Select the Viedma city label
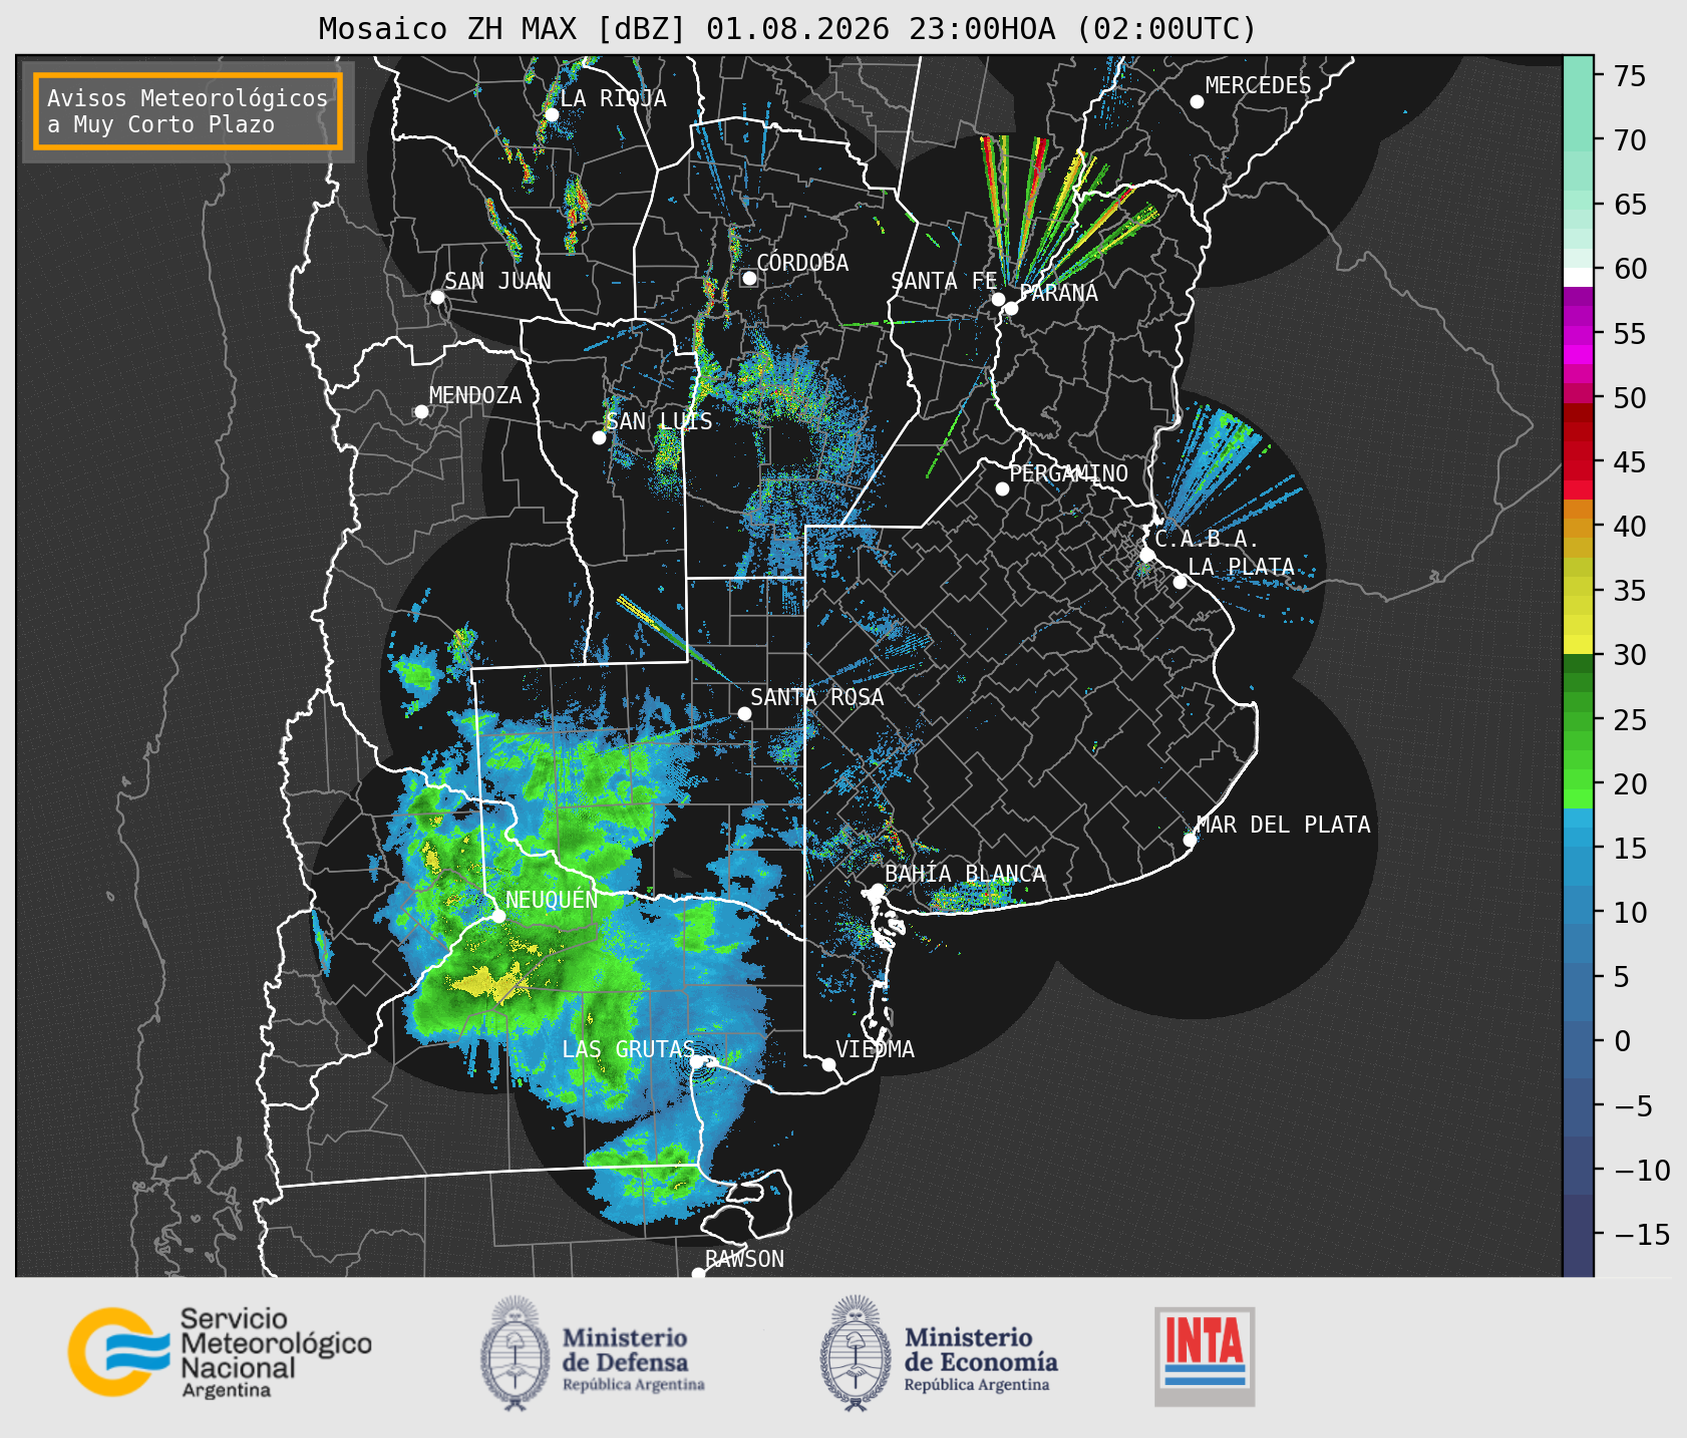Image resolution: width=1687 pixels, height=1438 pixels. click(x=875, y=1049)
